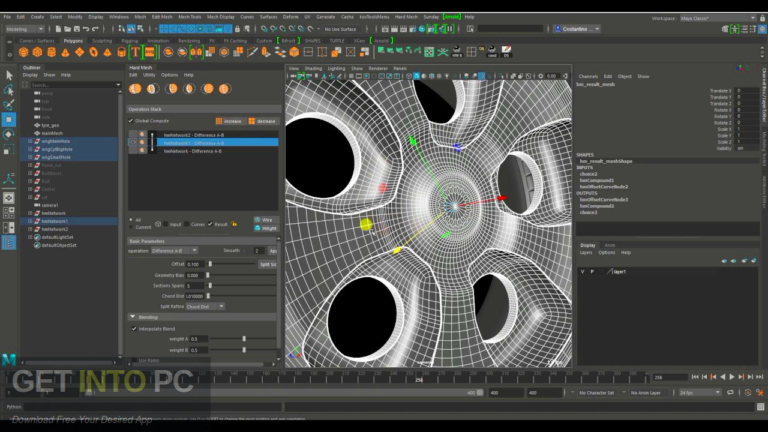Click the New Scene icon
768x432 pixels.
coord(58,29)
